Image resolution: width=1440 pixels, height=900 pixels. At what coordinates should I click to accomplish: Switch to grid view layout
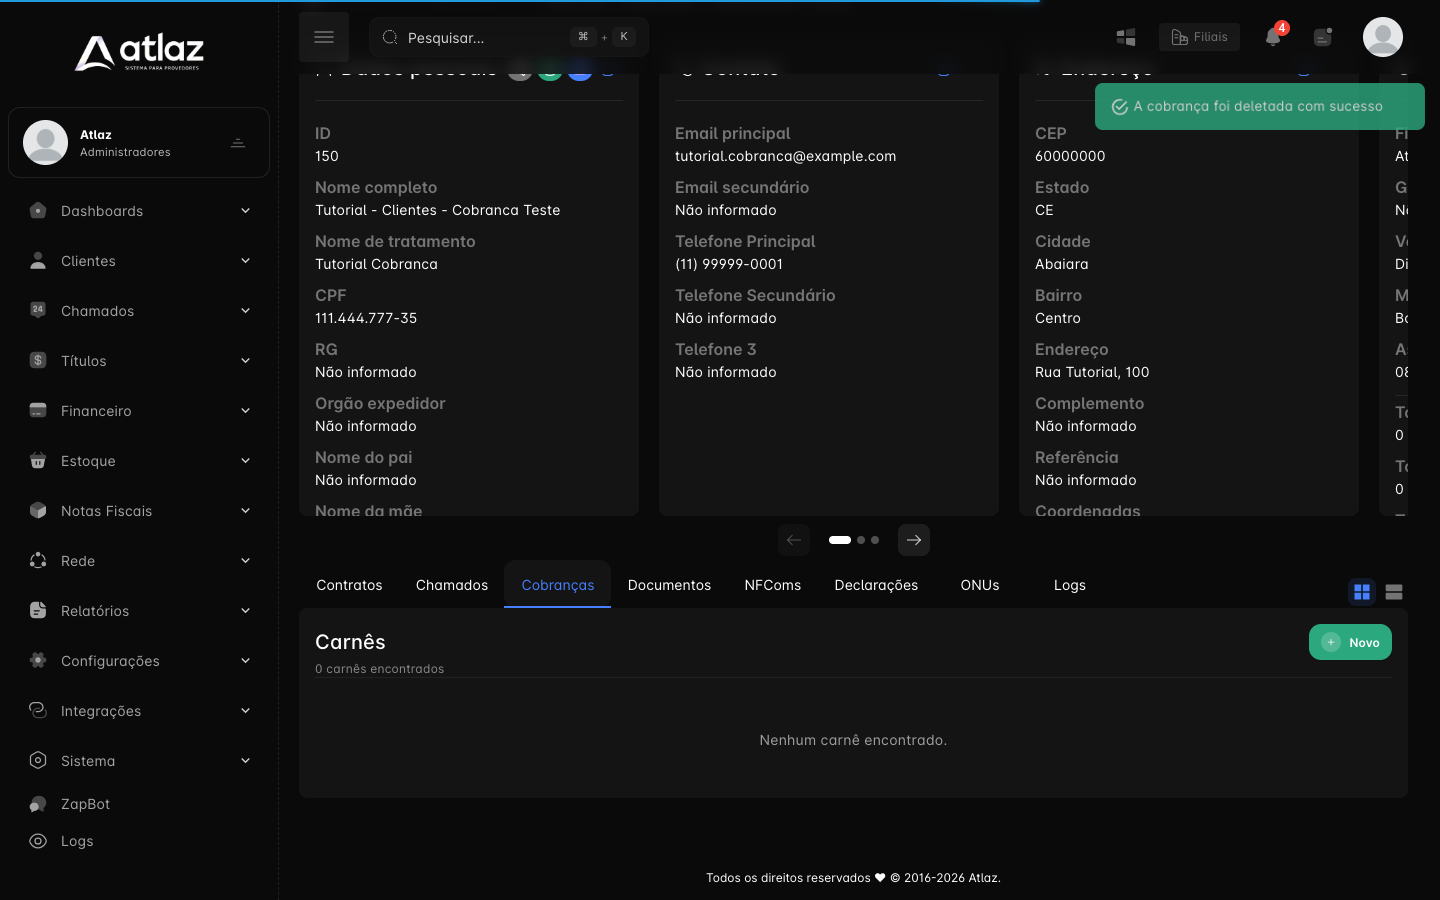1362,592
